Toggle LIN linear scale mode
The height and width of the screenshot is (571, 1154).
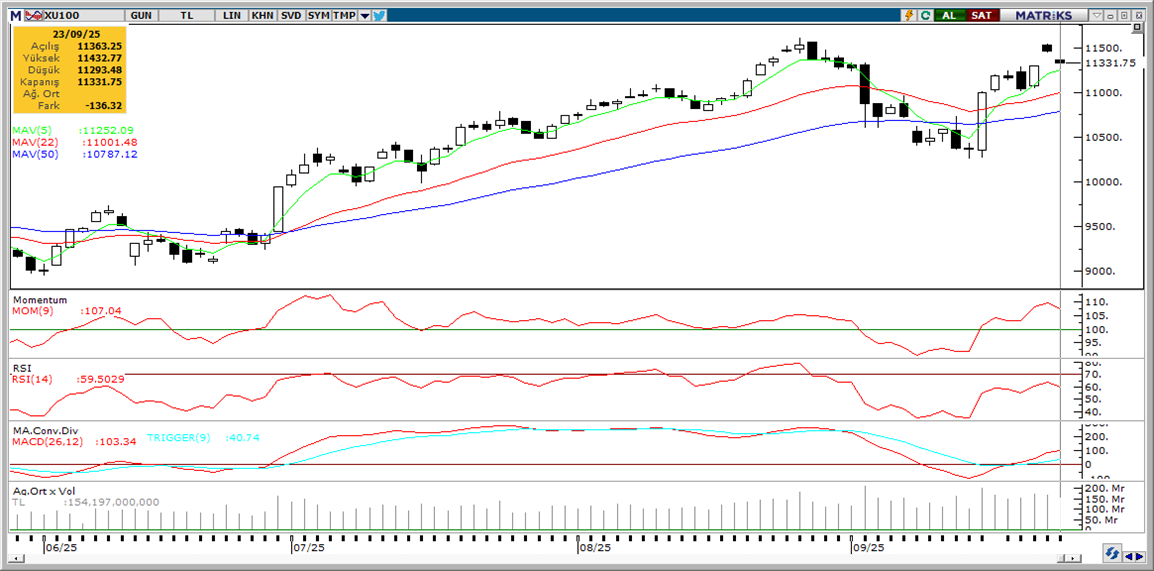point(232,15)
